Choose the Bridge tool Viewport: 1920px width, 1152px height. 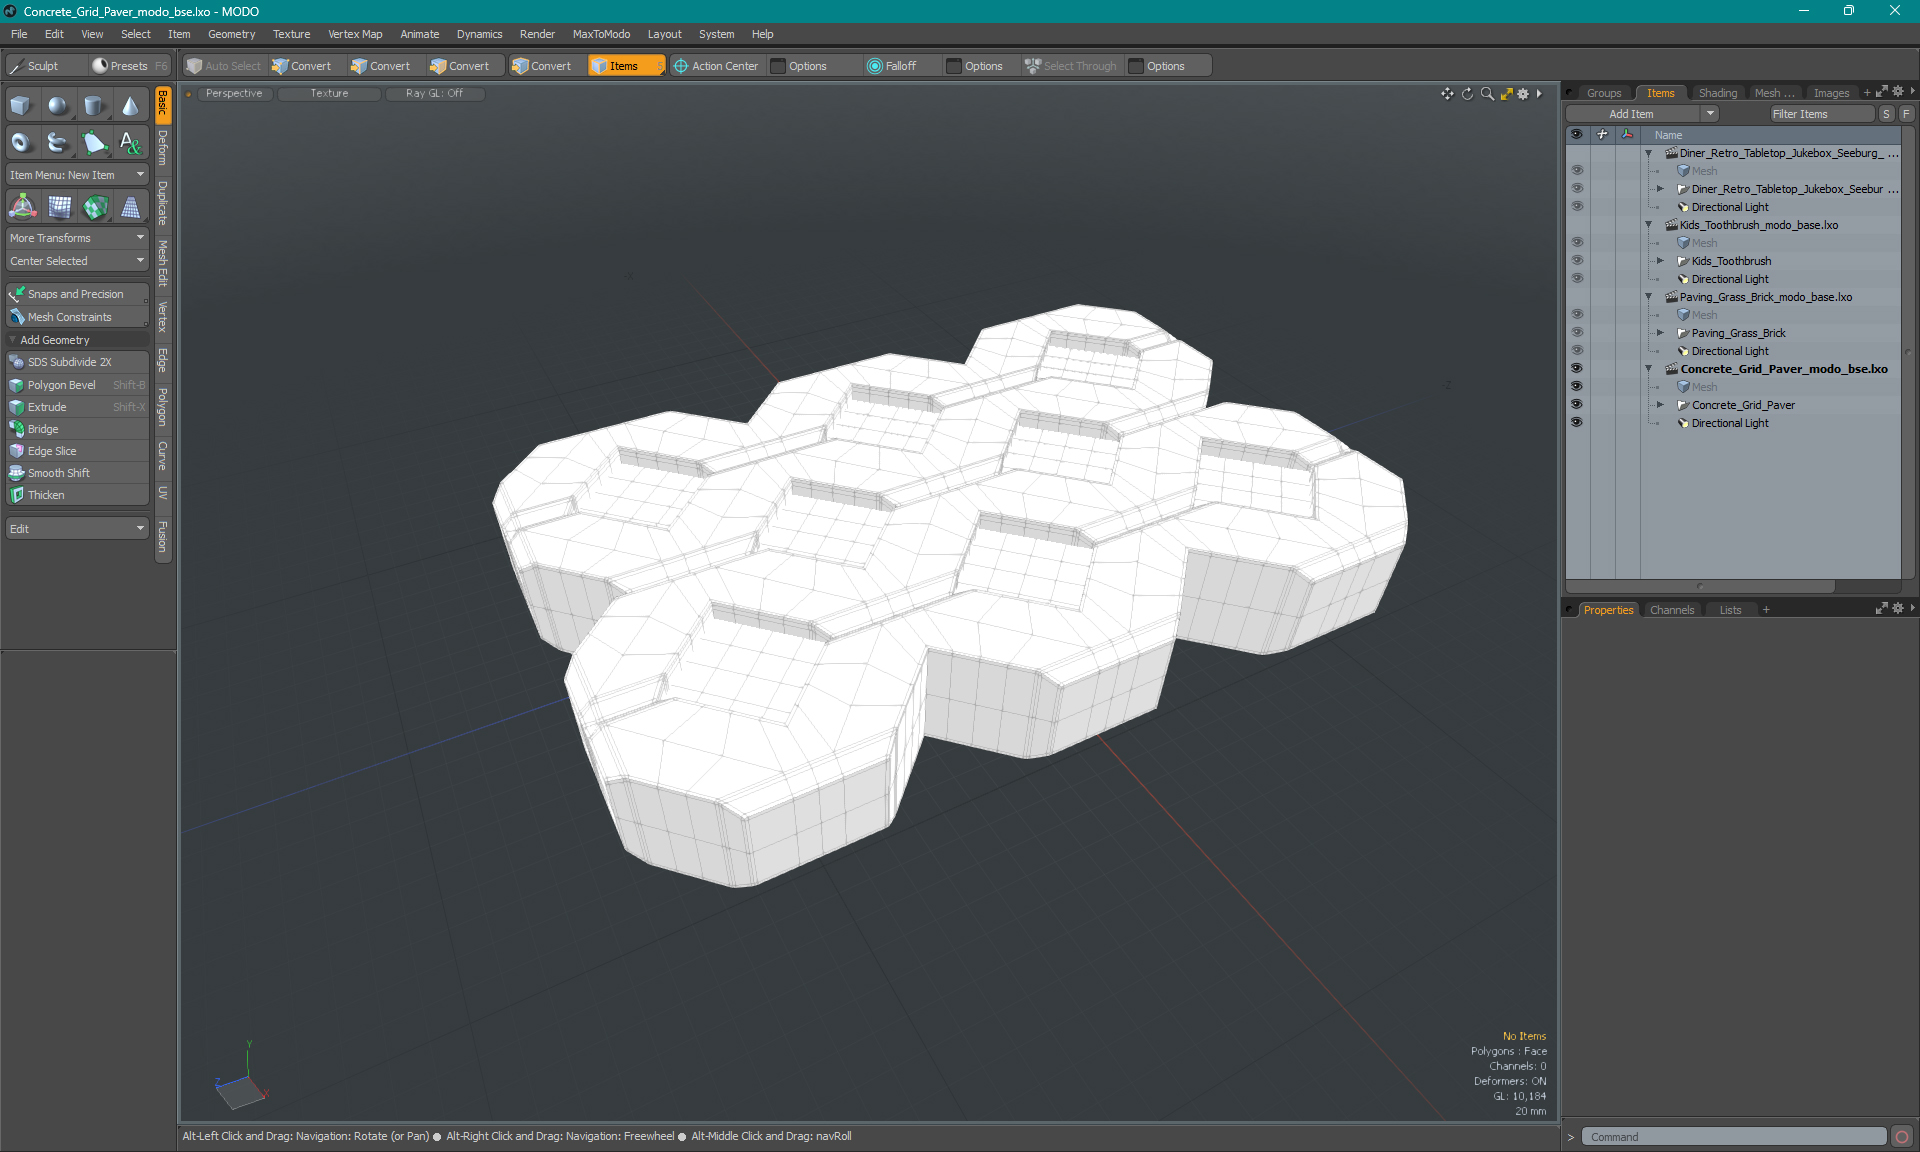coord(77,429)
